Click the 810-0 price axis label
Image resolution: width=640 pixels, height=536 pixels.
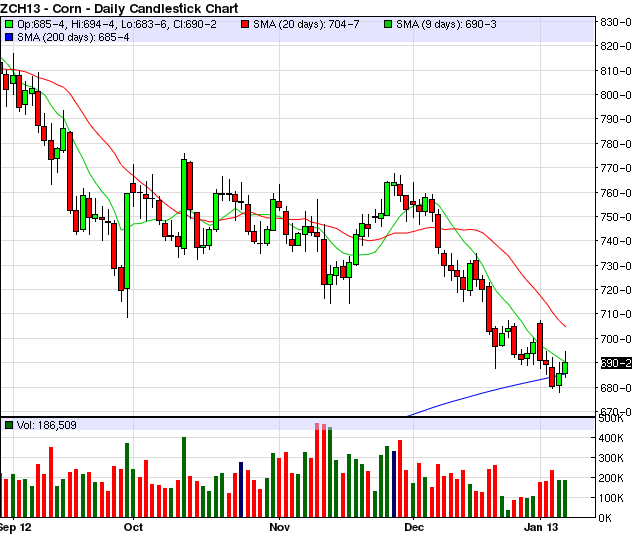click(x=616, y=71)
